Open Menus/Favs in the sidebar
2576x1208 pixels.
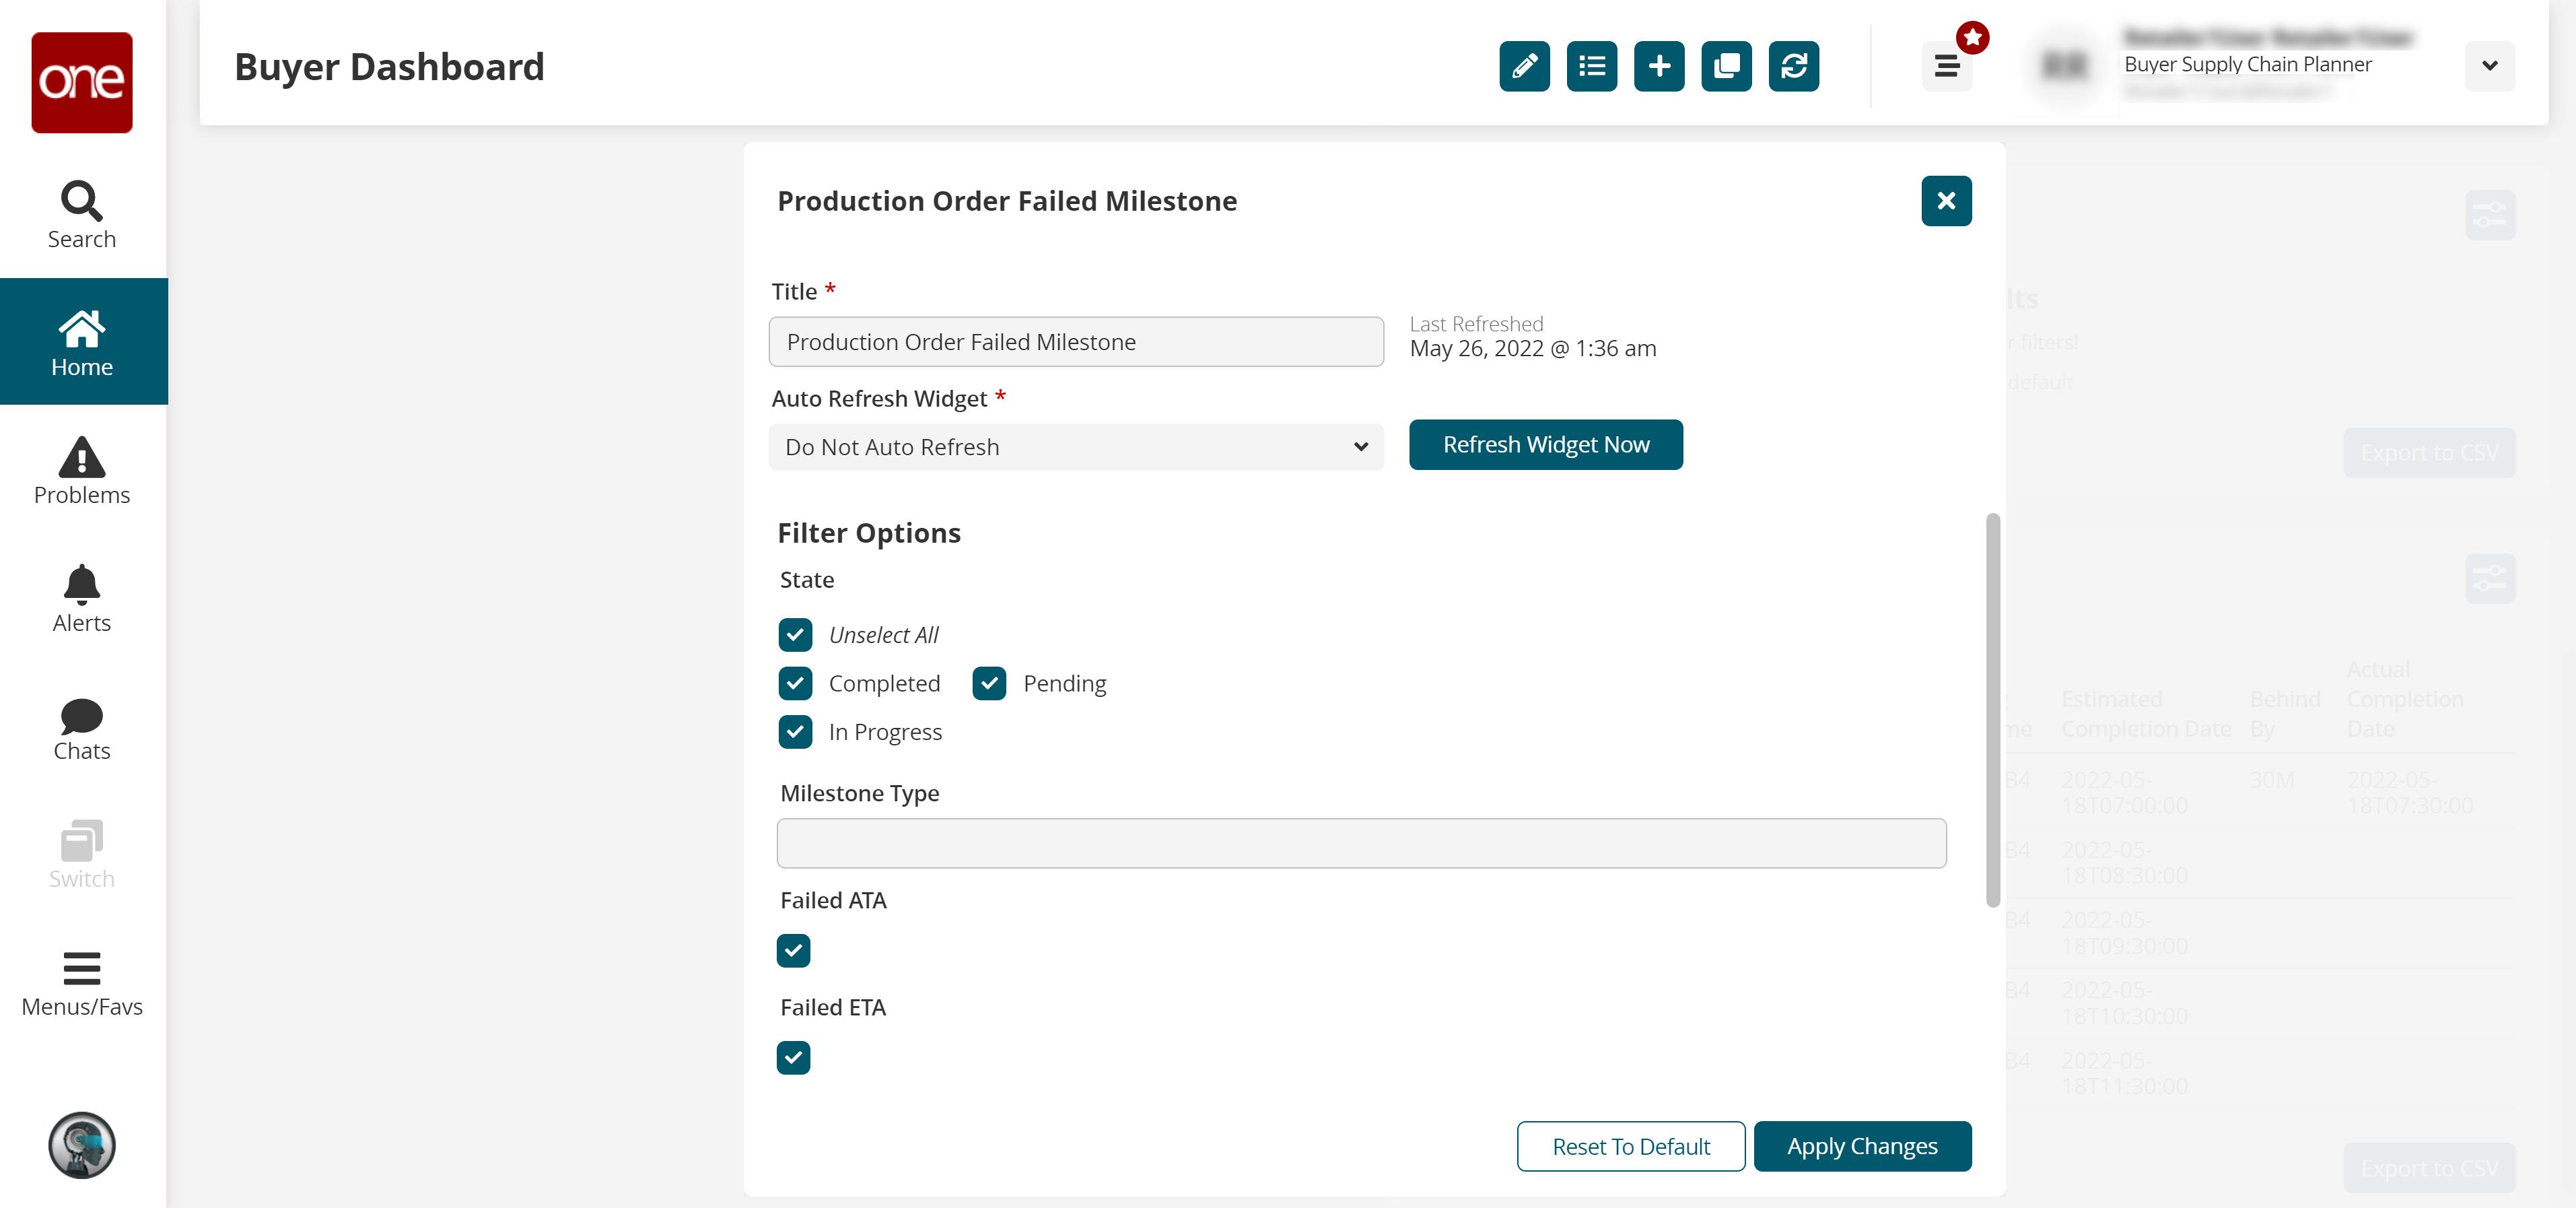pos(82,984)
